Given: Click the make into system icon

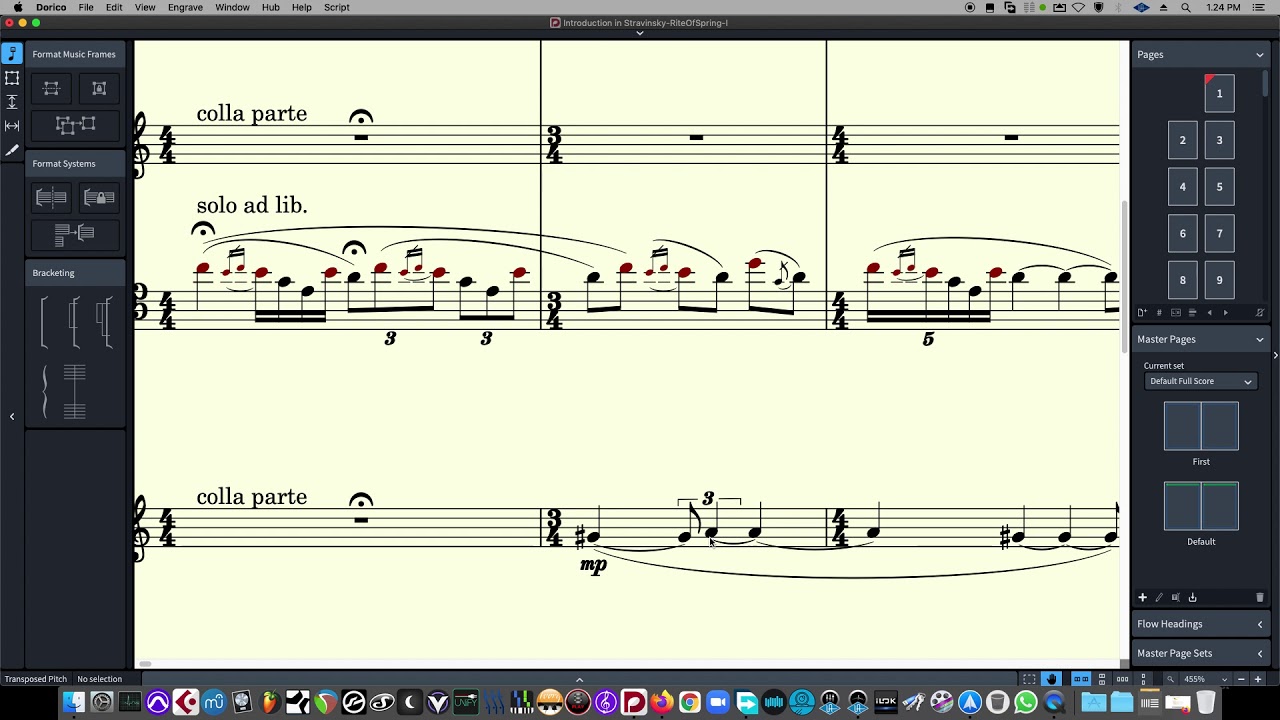Looking at the screenshot, I should tap(75, 235).
